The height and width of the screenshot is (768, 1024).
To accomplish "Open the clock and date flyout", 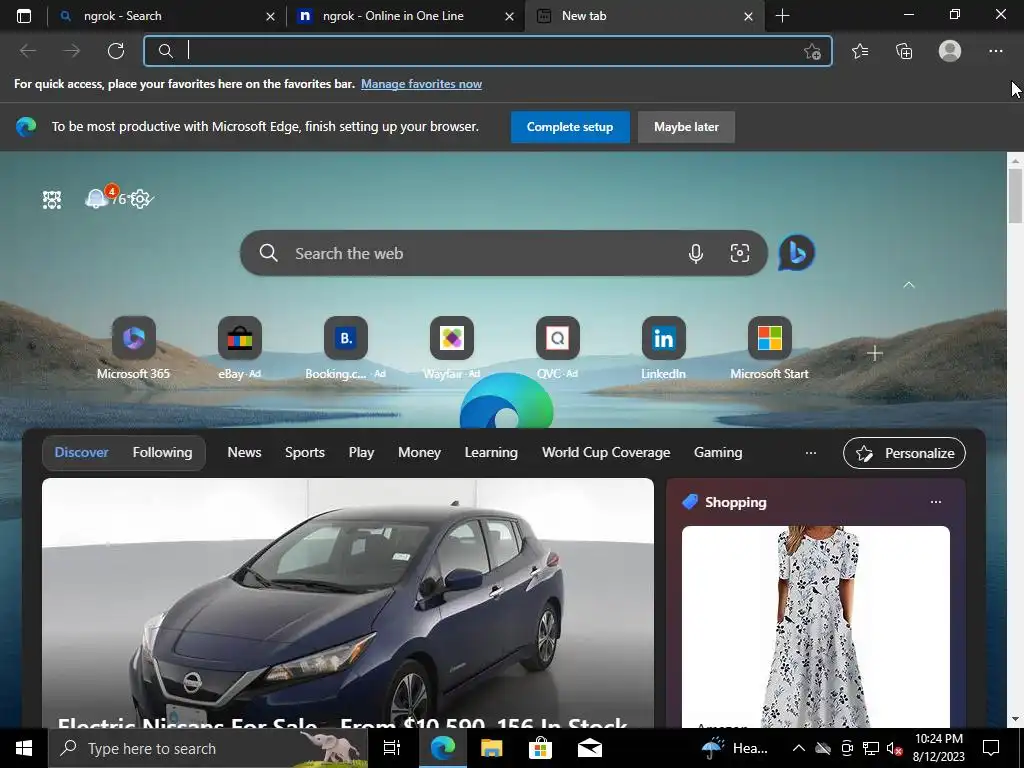I will tap(938, 748).
